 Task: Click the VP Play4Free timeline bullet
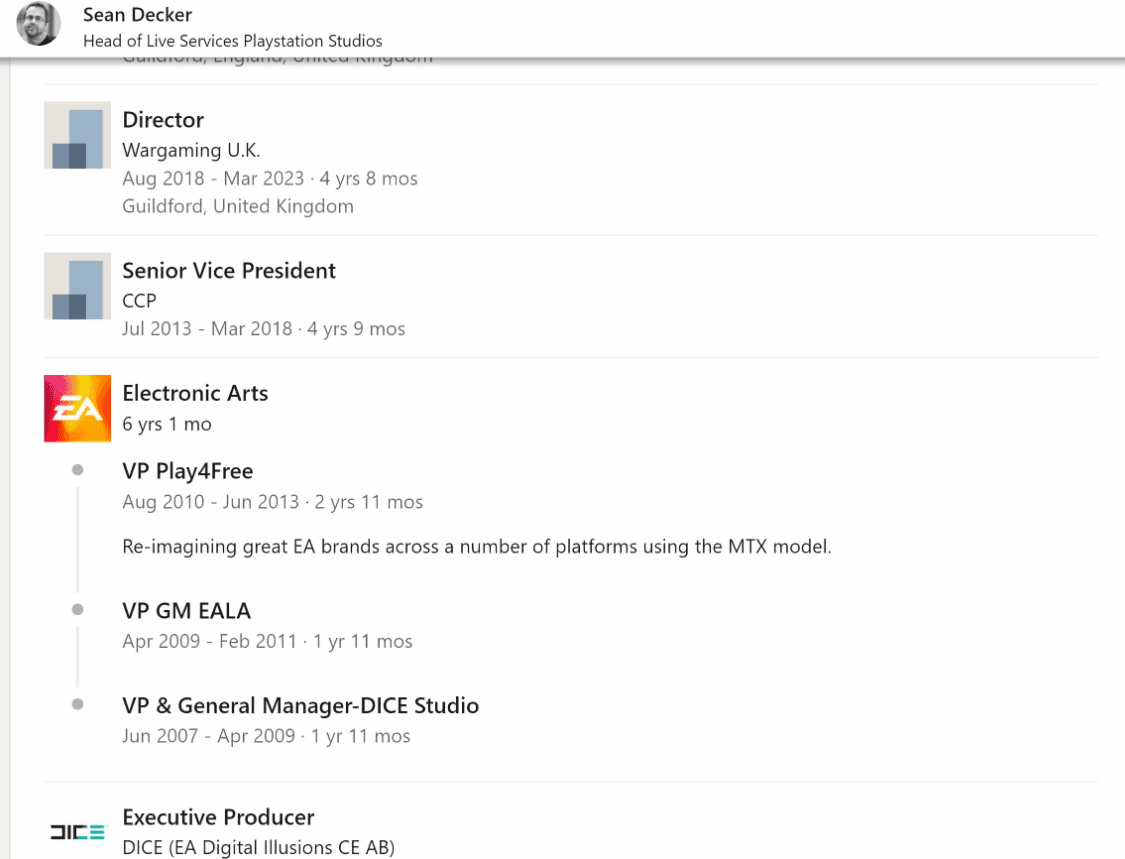point(77,470)
